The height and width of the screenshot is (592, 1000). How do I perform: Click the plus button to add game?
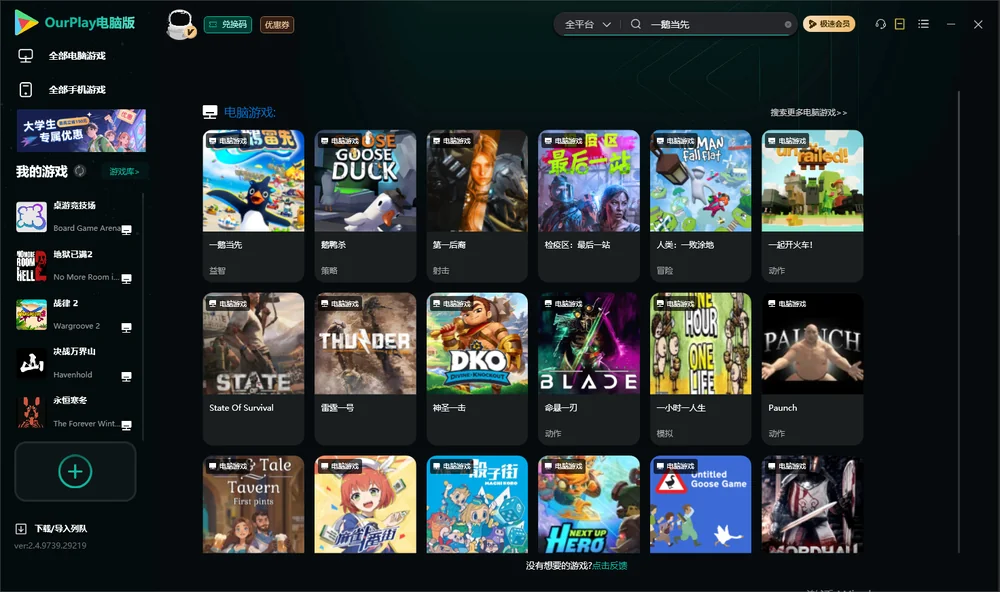[x=75, y=471]
